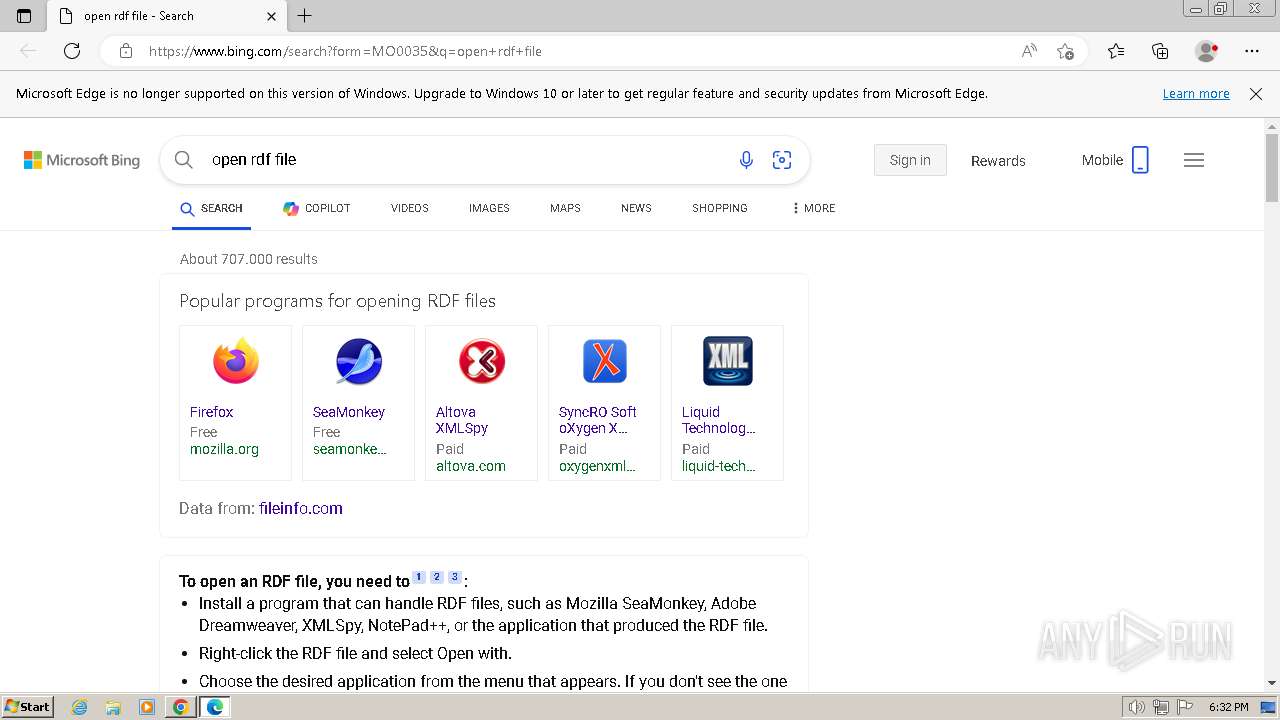Open the SeaMonkey title link
This screenshot has width=1280, height=720.
[x=349, y=412]
